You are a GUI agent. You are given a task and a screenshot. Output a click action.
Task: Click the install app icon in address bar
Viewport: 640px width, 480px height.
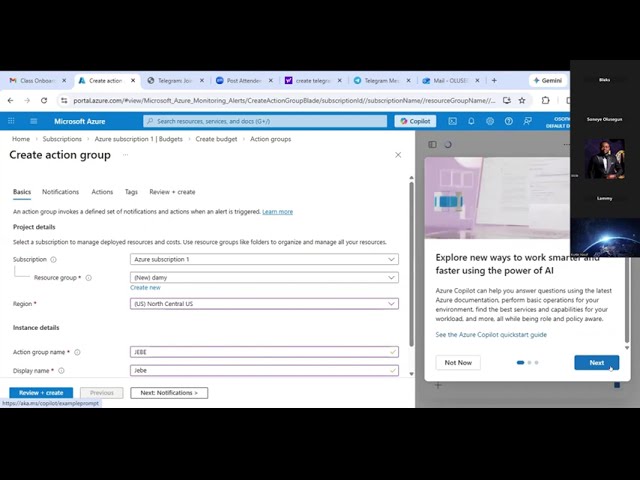pos(507,100)
